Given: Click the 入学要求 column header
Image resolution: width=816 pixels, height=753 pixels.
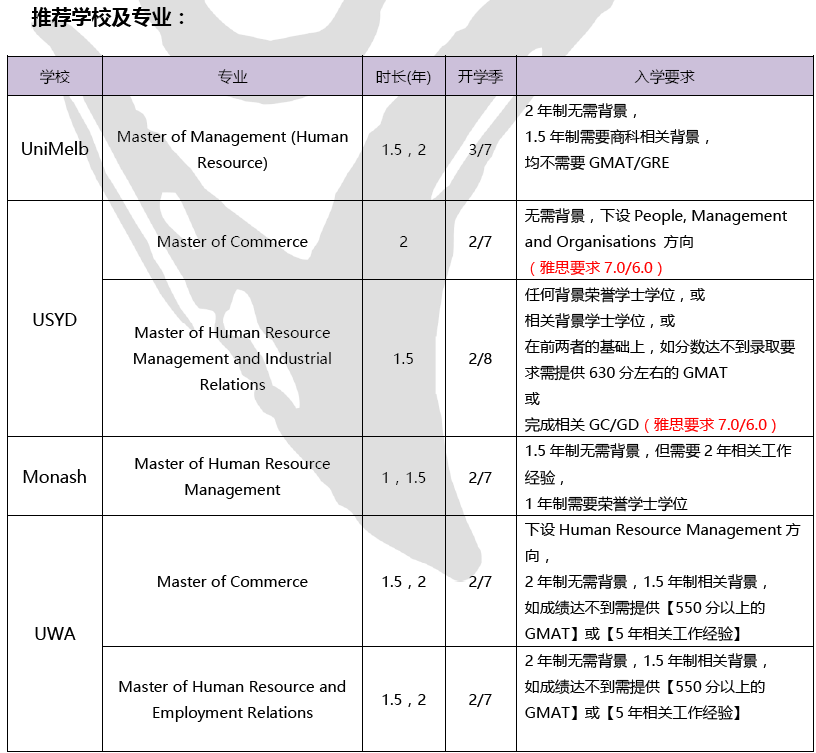Looking at the screenshot, I should pos(665,76).
